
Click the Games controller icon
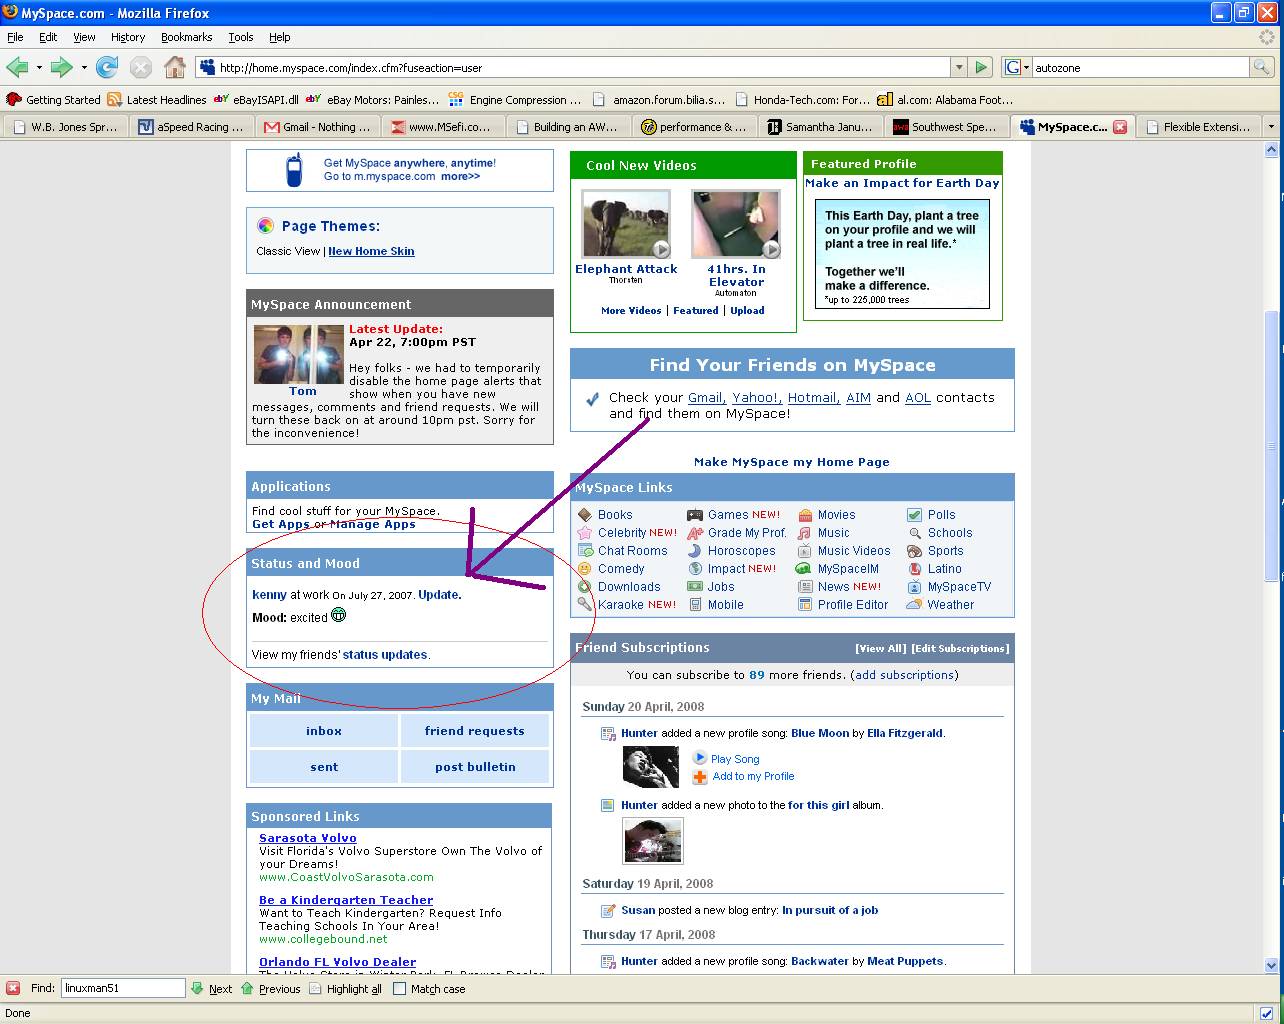click(695, 515)
